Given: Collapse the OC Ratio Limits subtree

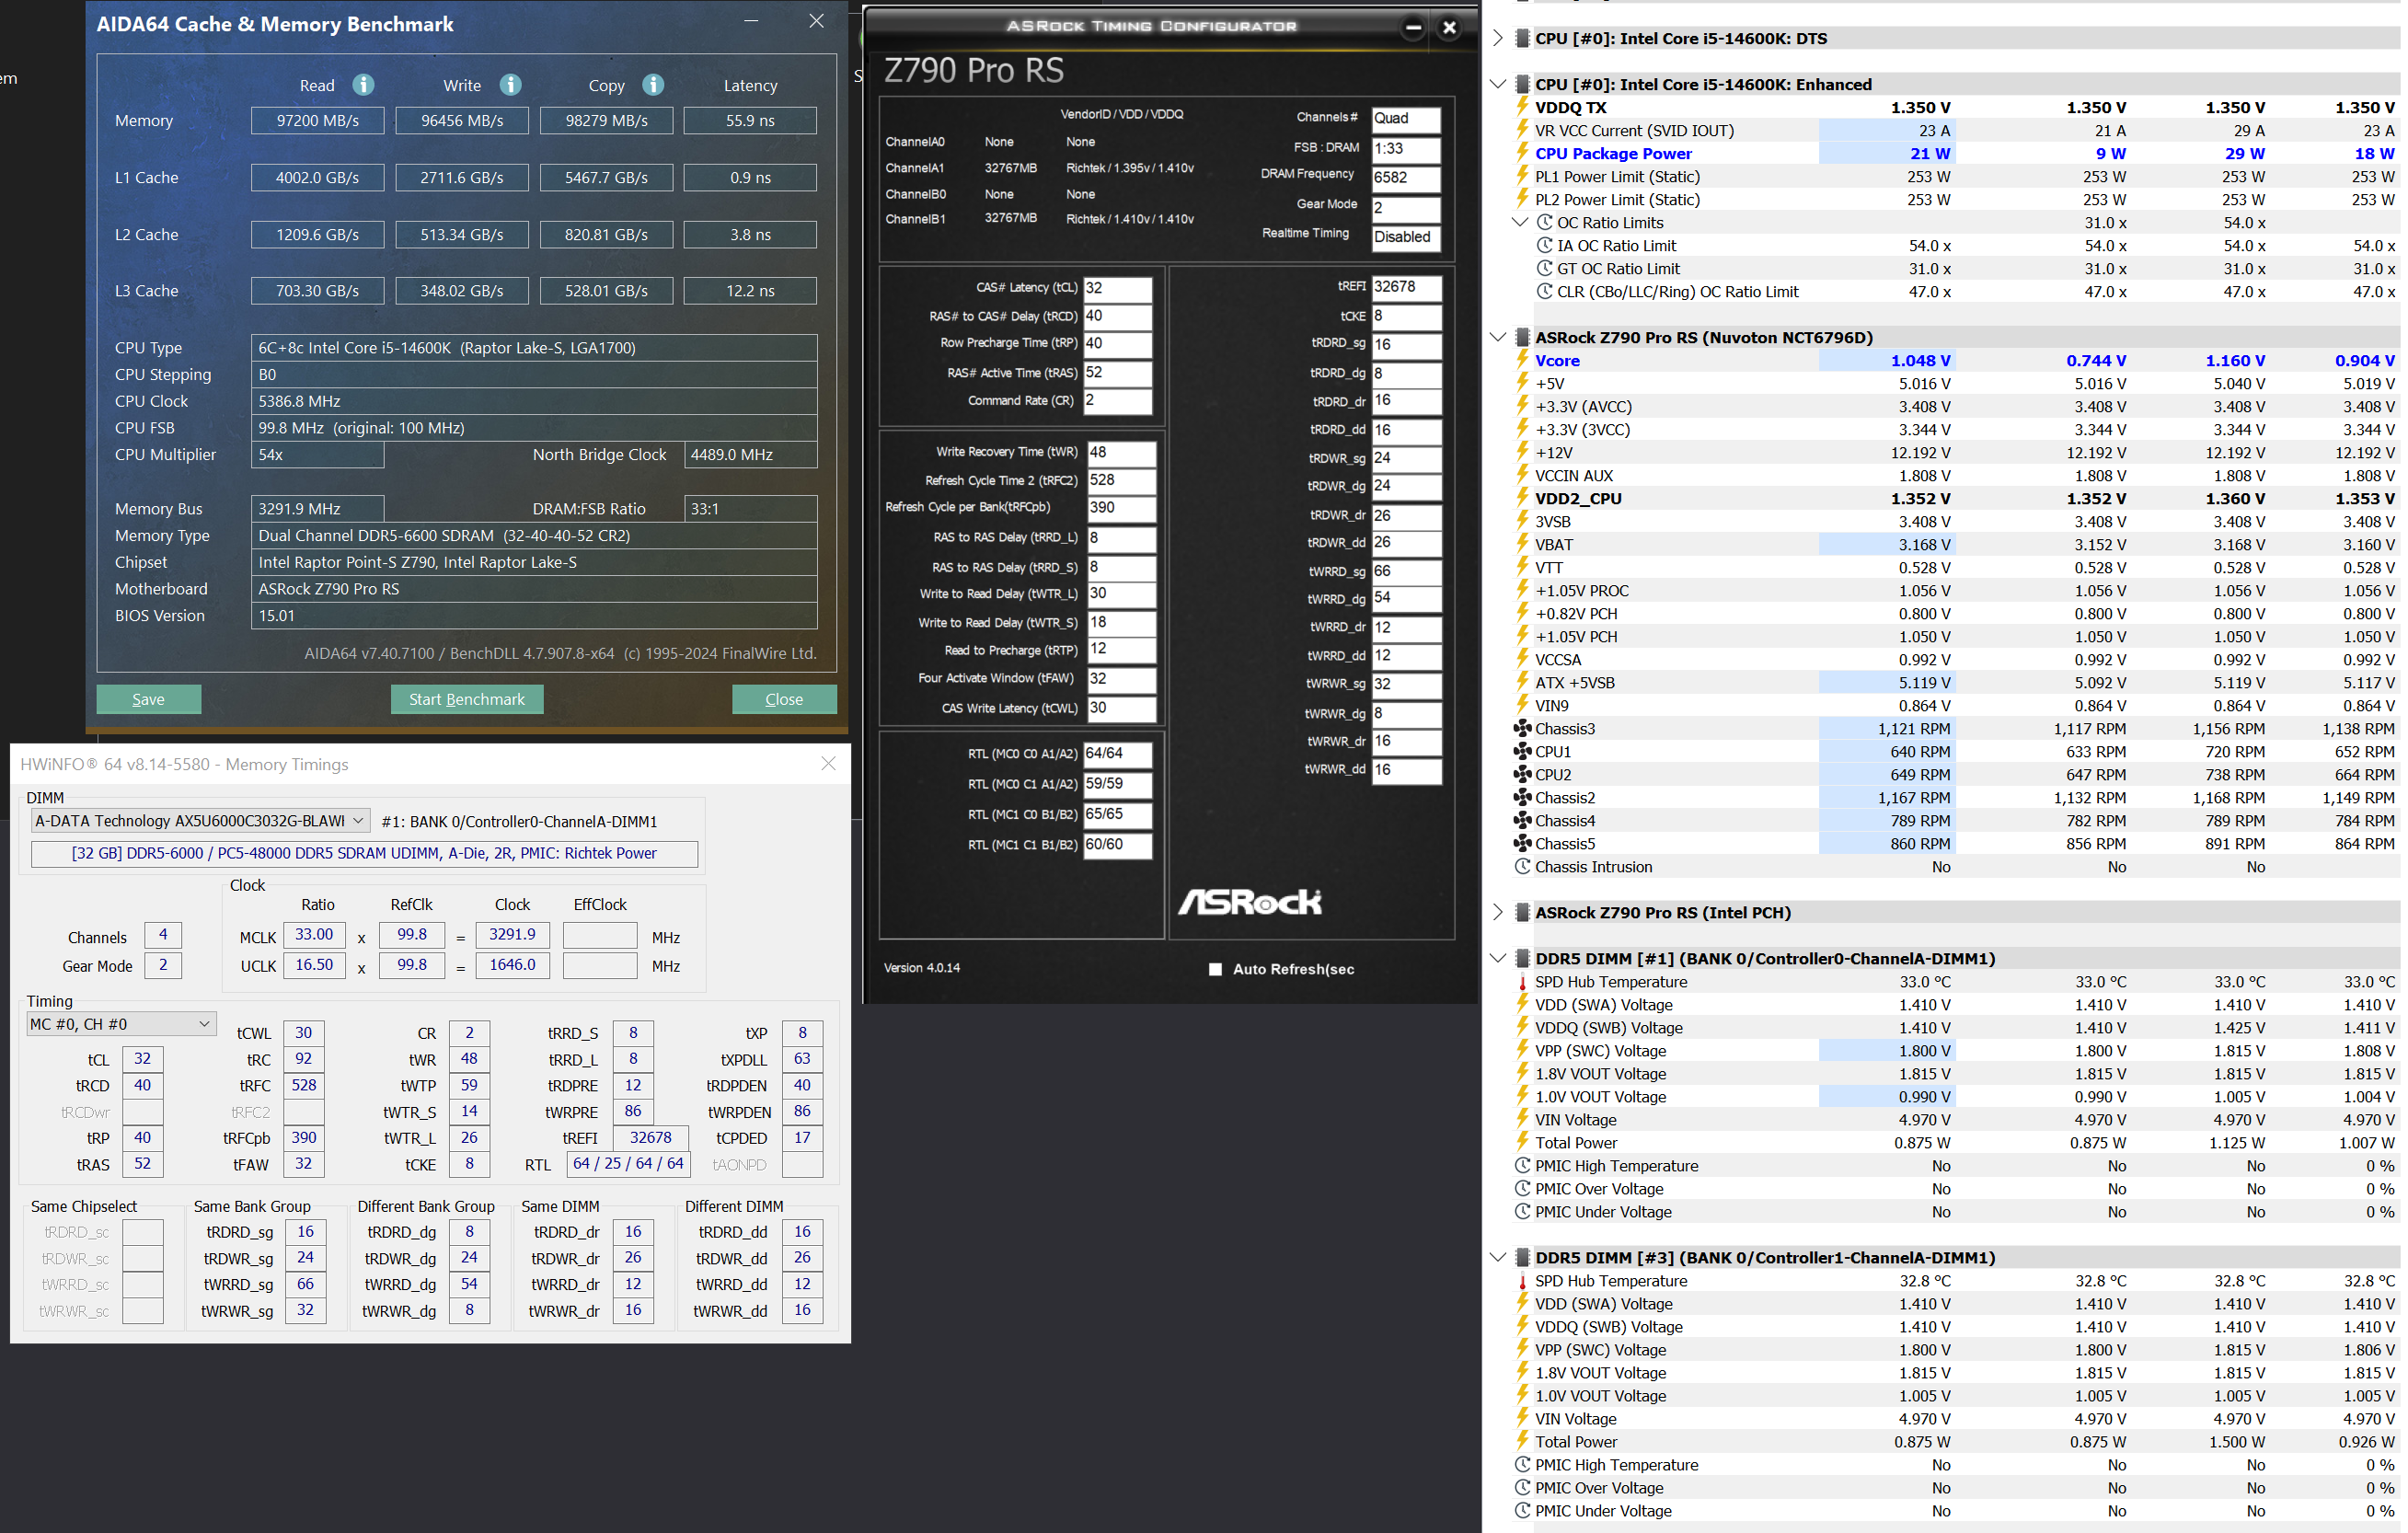Looking at the screenshot, I should click(x=1520, y=222).
